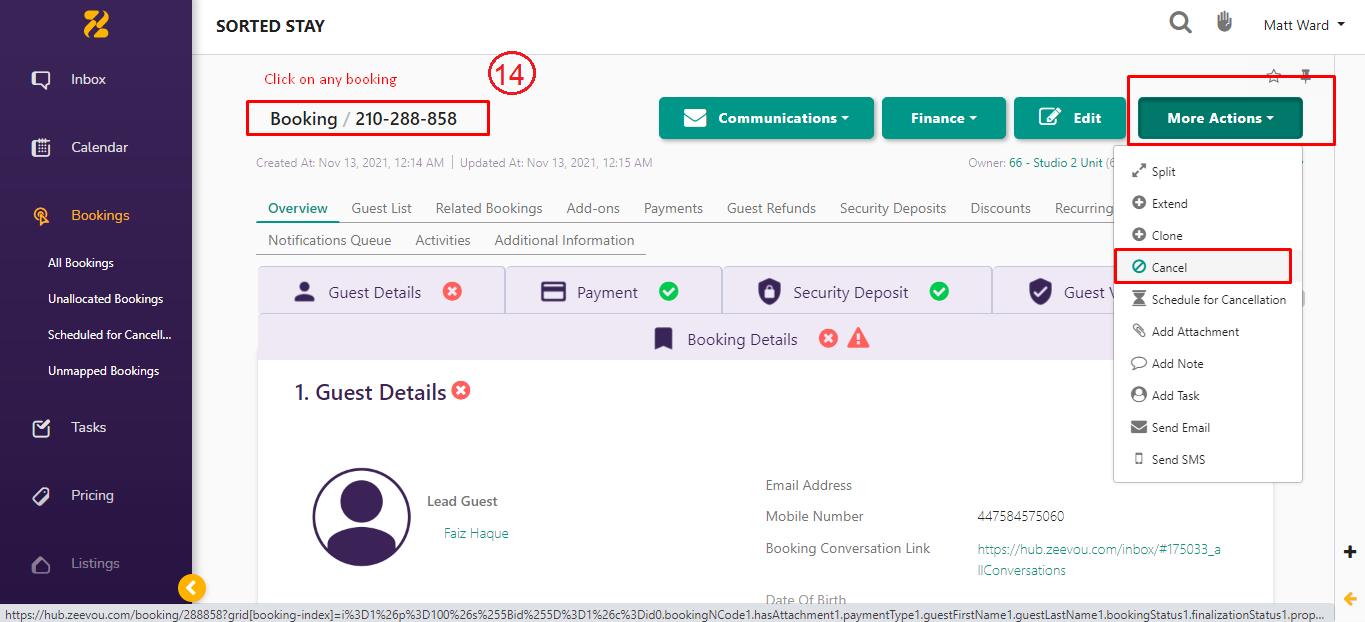Open the Tasks checklist icon
This screenshot has height=622, width=1365.
click(41, 428)
